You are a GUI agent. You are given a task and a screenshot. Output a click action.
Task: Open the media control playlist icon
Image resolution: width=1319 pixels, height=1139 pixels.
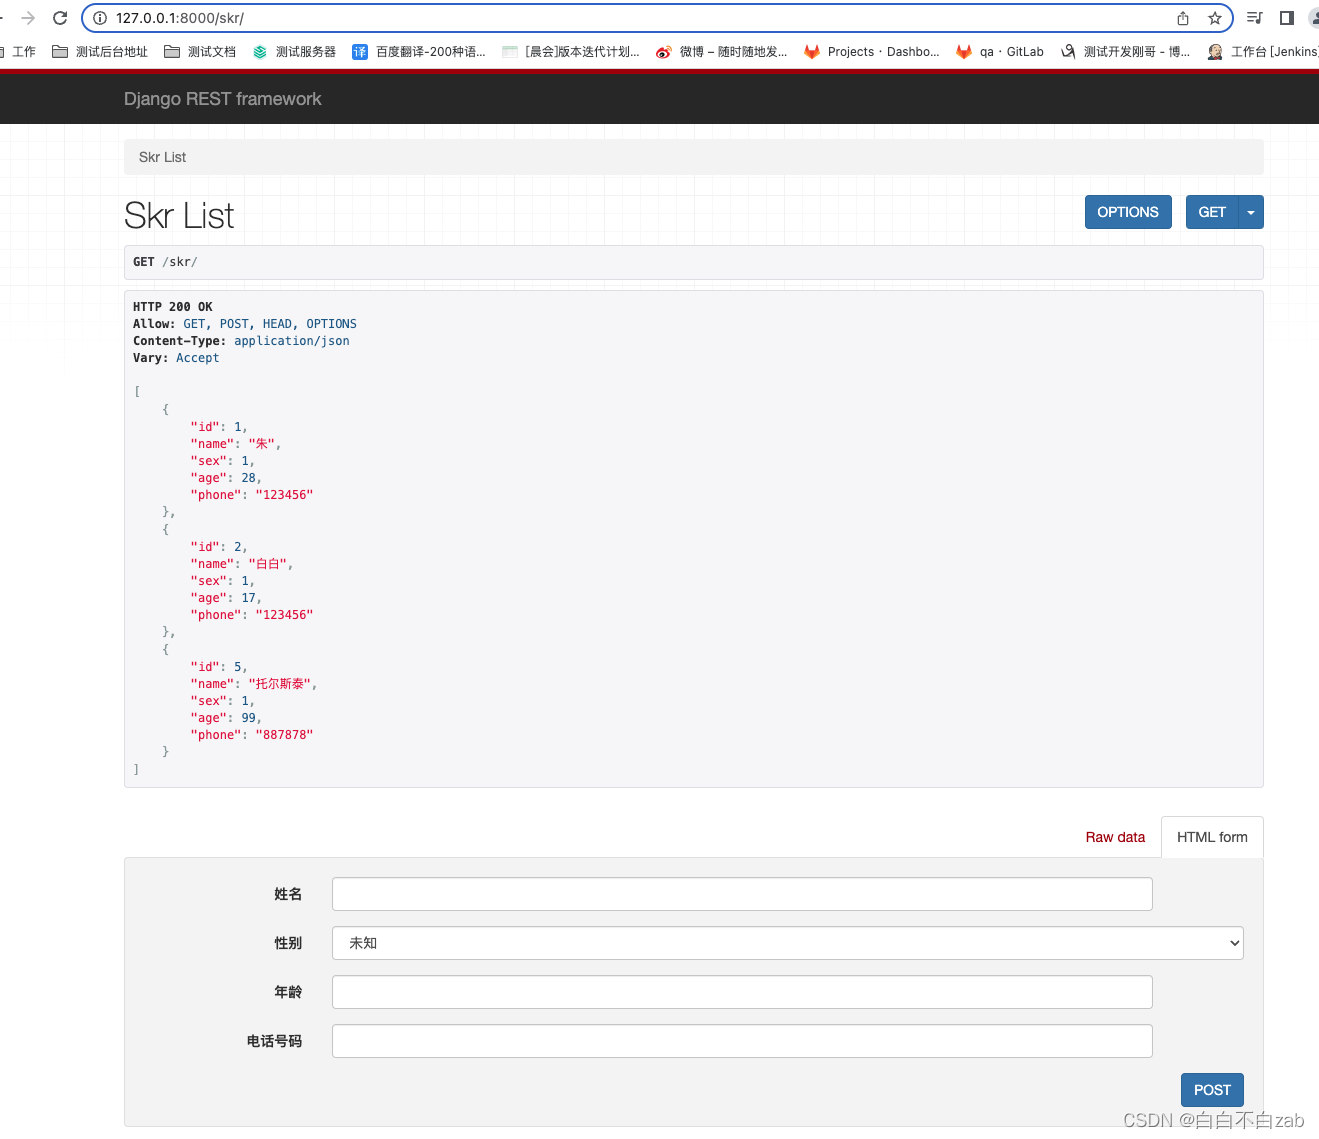click(x=1255, y=18)
